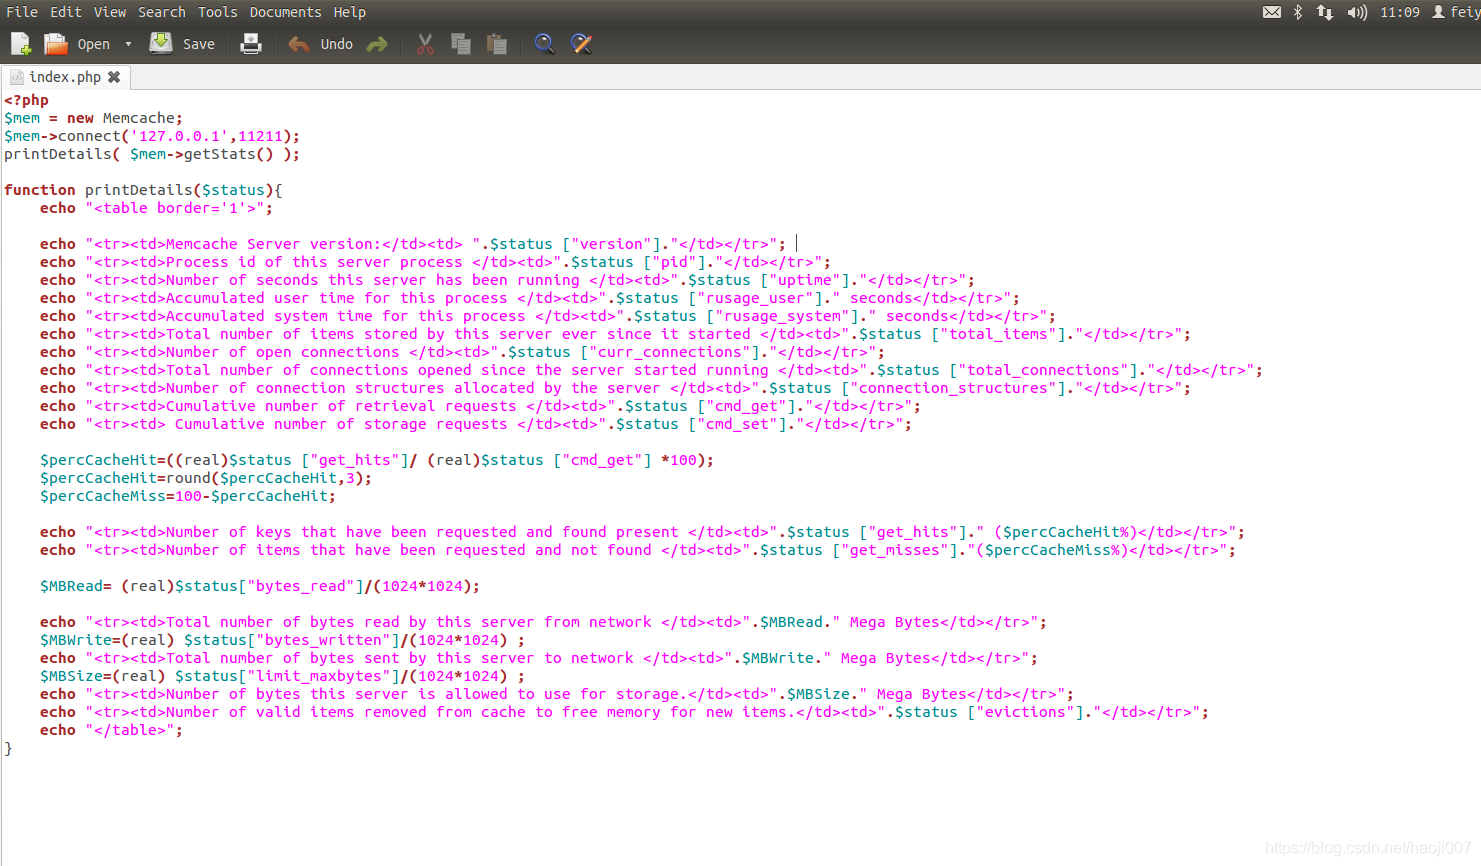Click the Bluetooth indicator icon
The height and width of the screenshot is (866, 1481).
coord(1298,12)
